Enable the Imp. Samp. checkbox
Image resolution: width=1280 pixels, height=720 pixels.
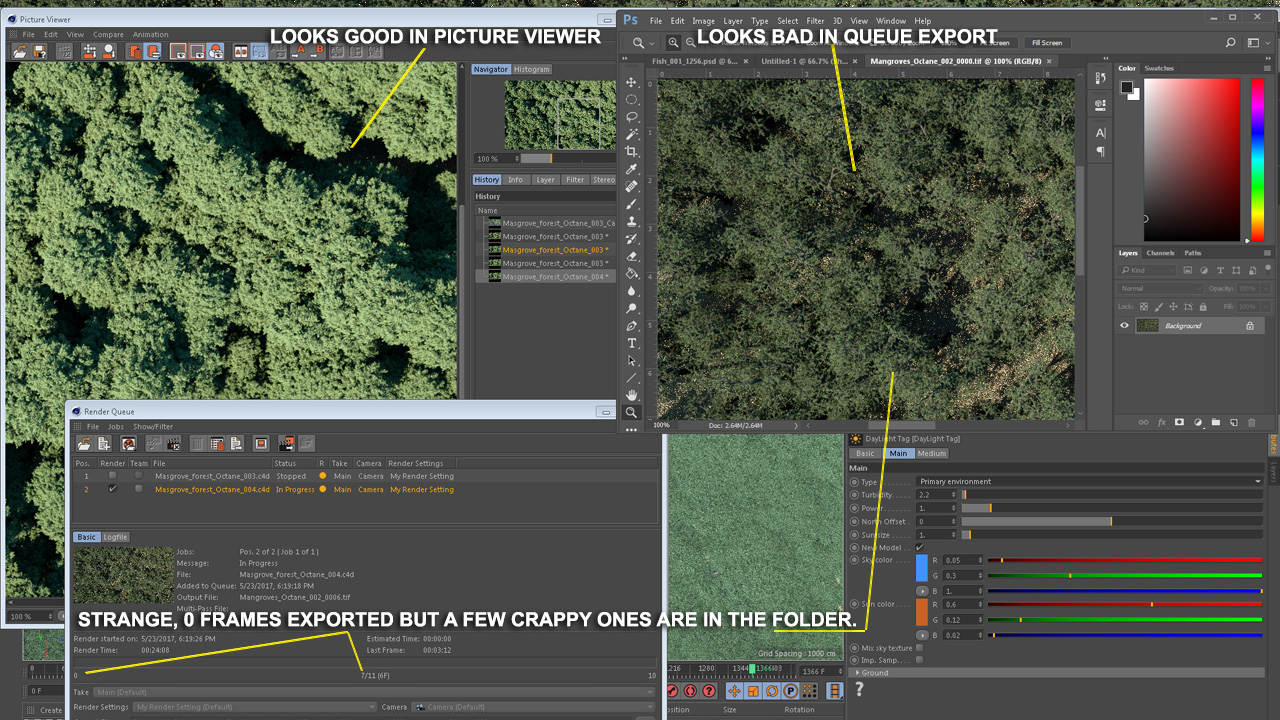[920, 660]
